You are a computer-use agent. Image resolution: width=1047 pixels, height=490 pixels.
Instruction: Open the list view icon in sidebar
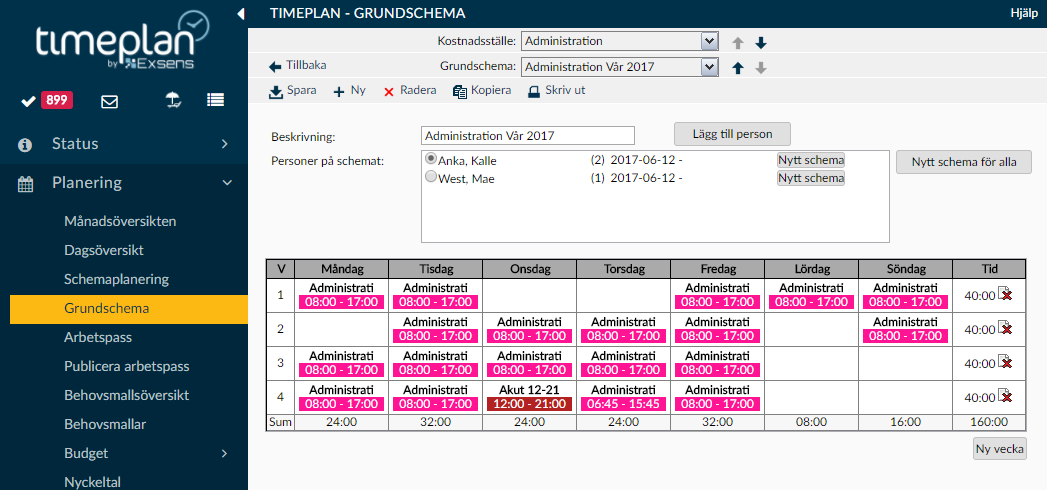pos(215,100)
